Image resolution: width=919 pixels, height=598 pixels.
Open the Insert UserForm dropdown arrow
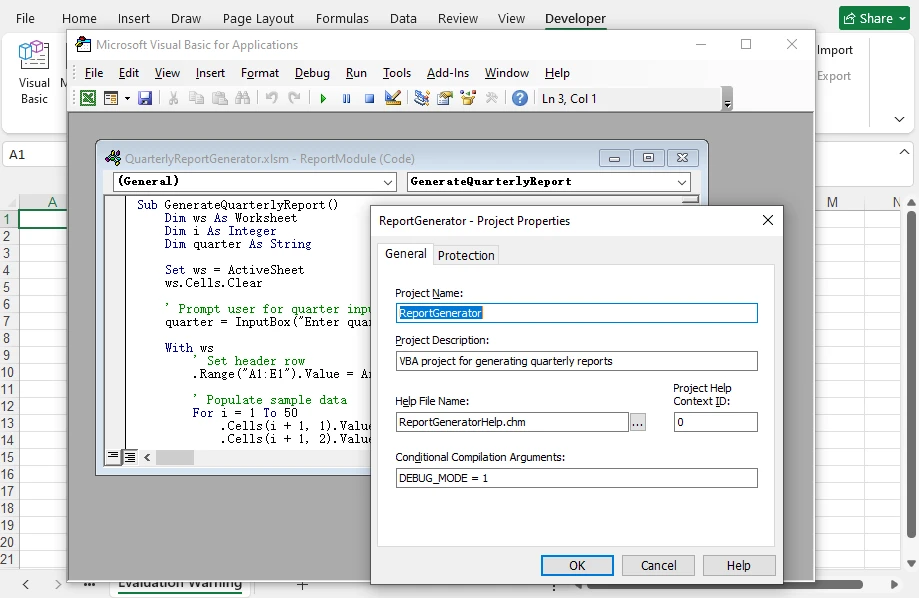click(x=127, y=97)
